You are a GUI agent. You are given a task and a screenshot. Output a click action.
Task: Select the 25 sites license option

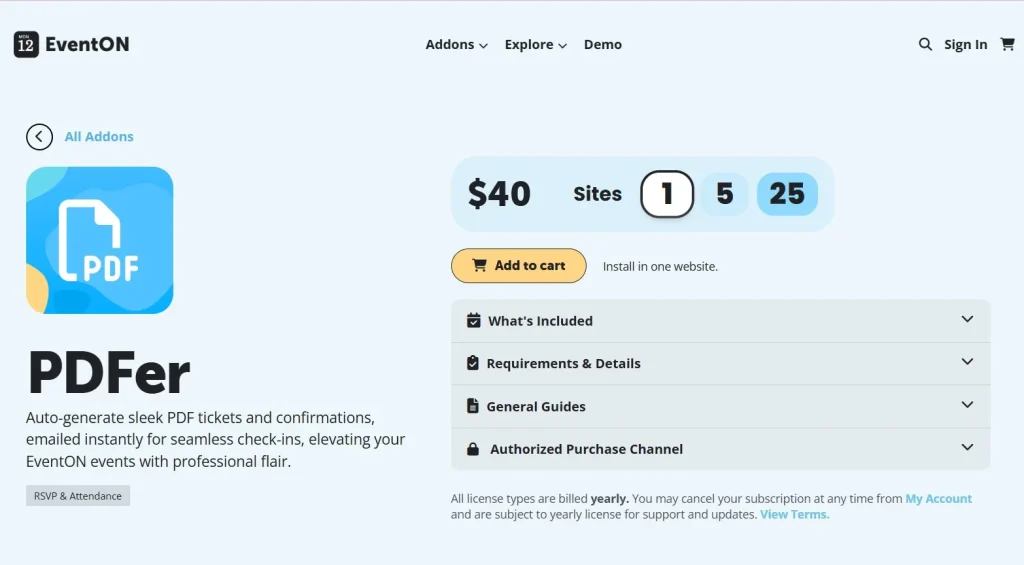tap(787, 194)
